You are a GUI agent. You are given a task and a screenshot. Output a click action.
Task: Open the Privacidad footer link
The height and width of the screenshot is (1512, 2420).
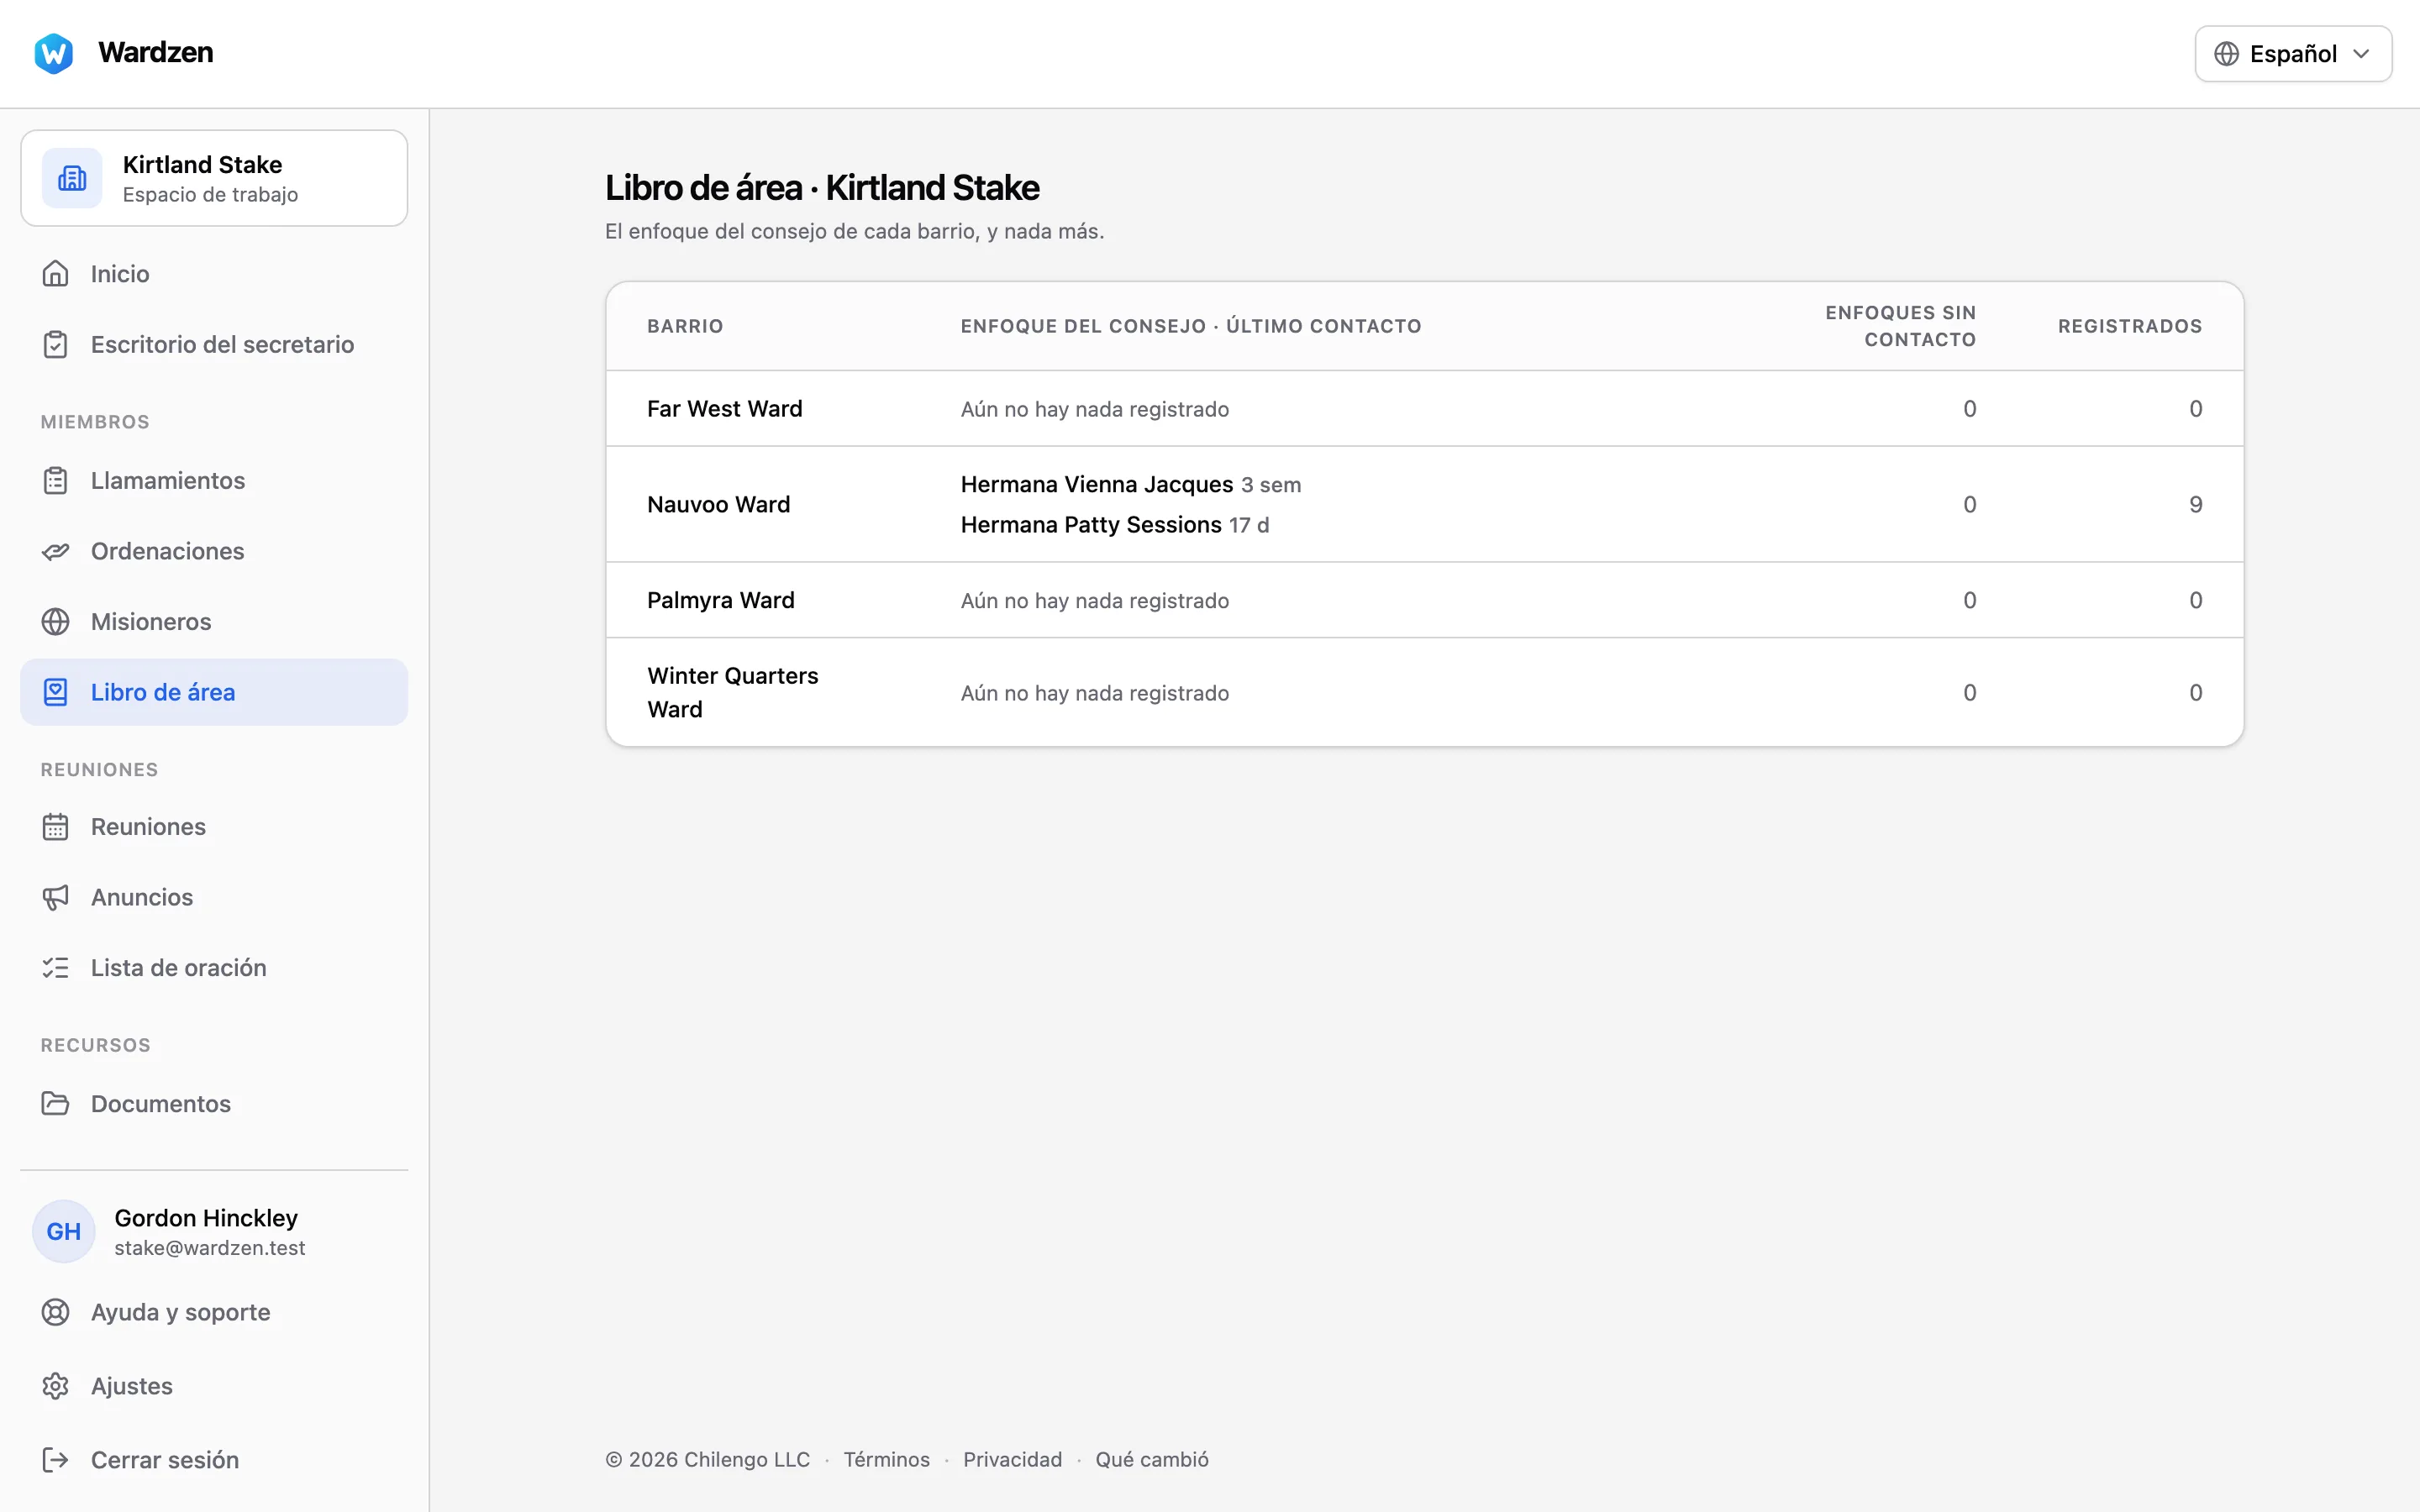point(1012,1459)
